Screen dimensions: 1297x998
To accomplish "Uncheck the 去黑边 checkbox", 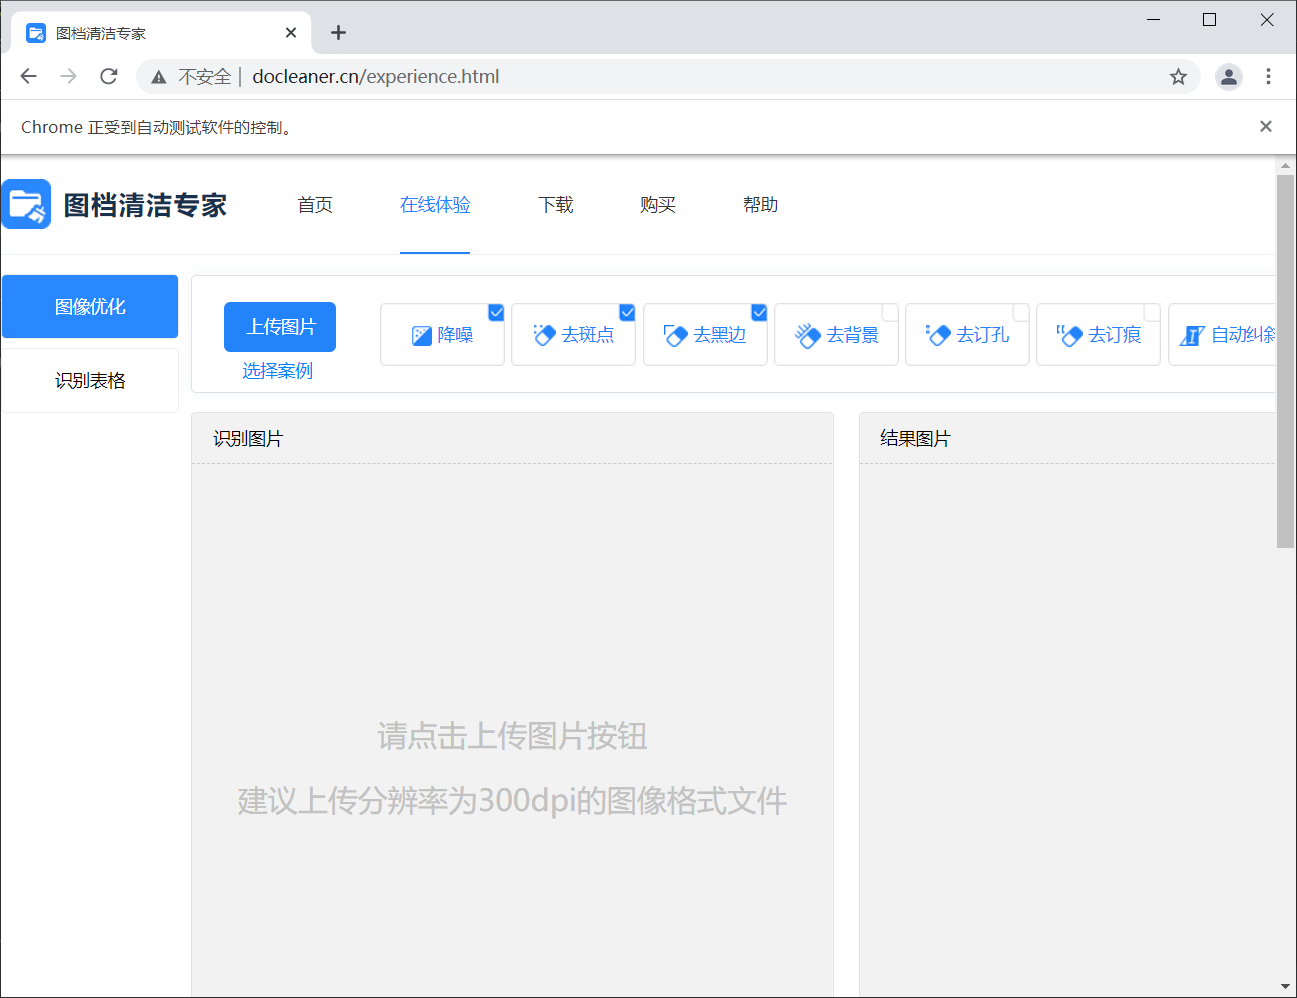I will 759,312.
